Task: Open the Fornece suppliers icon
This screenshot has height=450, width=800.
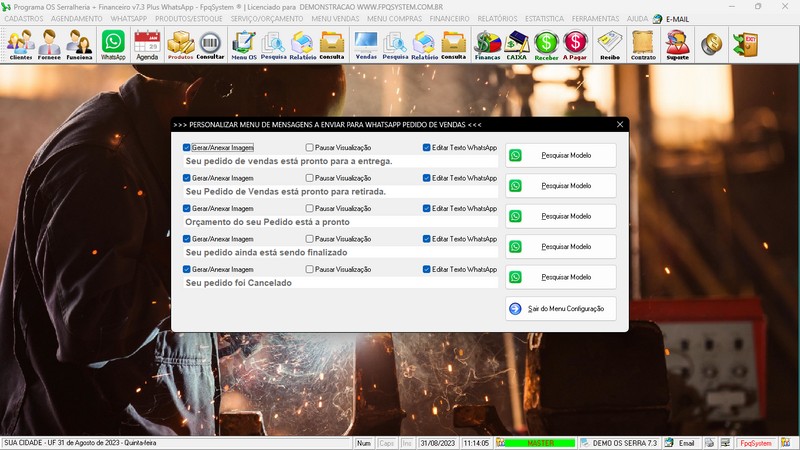Action: [49, 45]
